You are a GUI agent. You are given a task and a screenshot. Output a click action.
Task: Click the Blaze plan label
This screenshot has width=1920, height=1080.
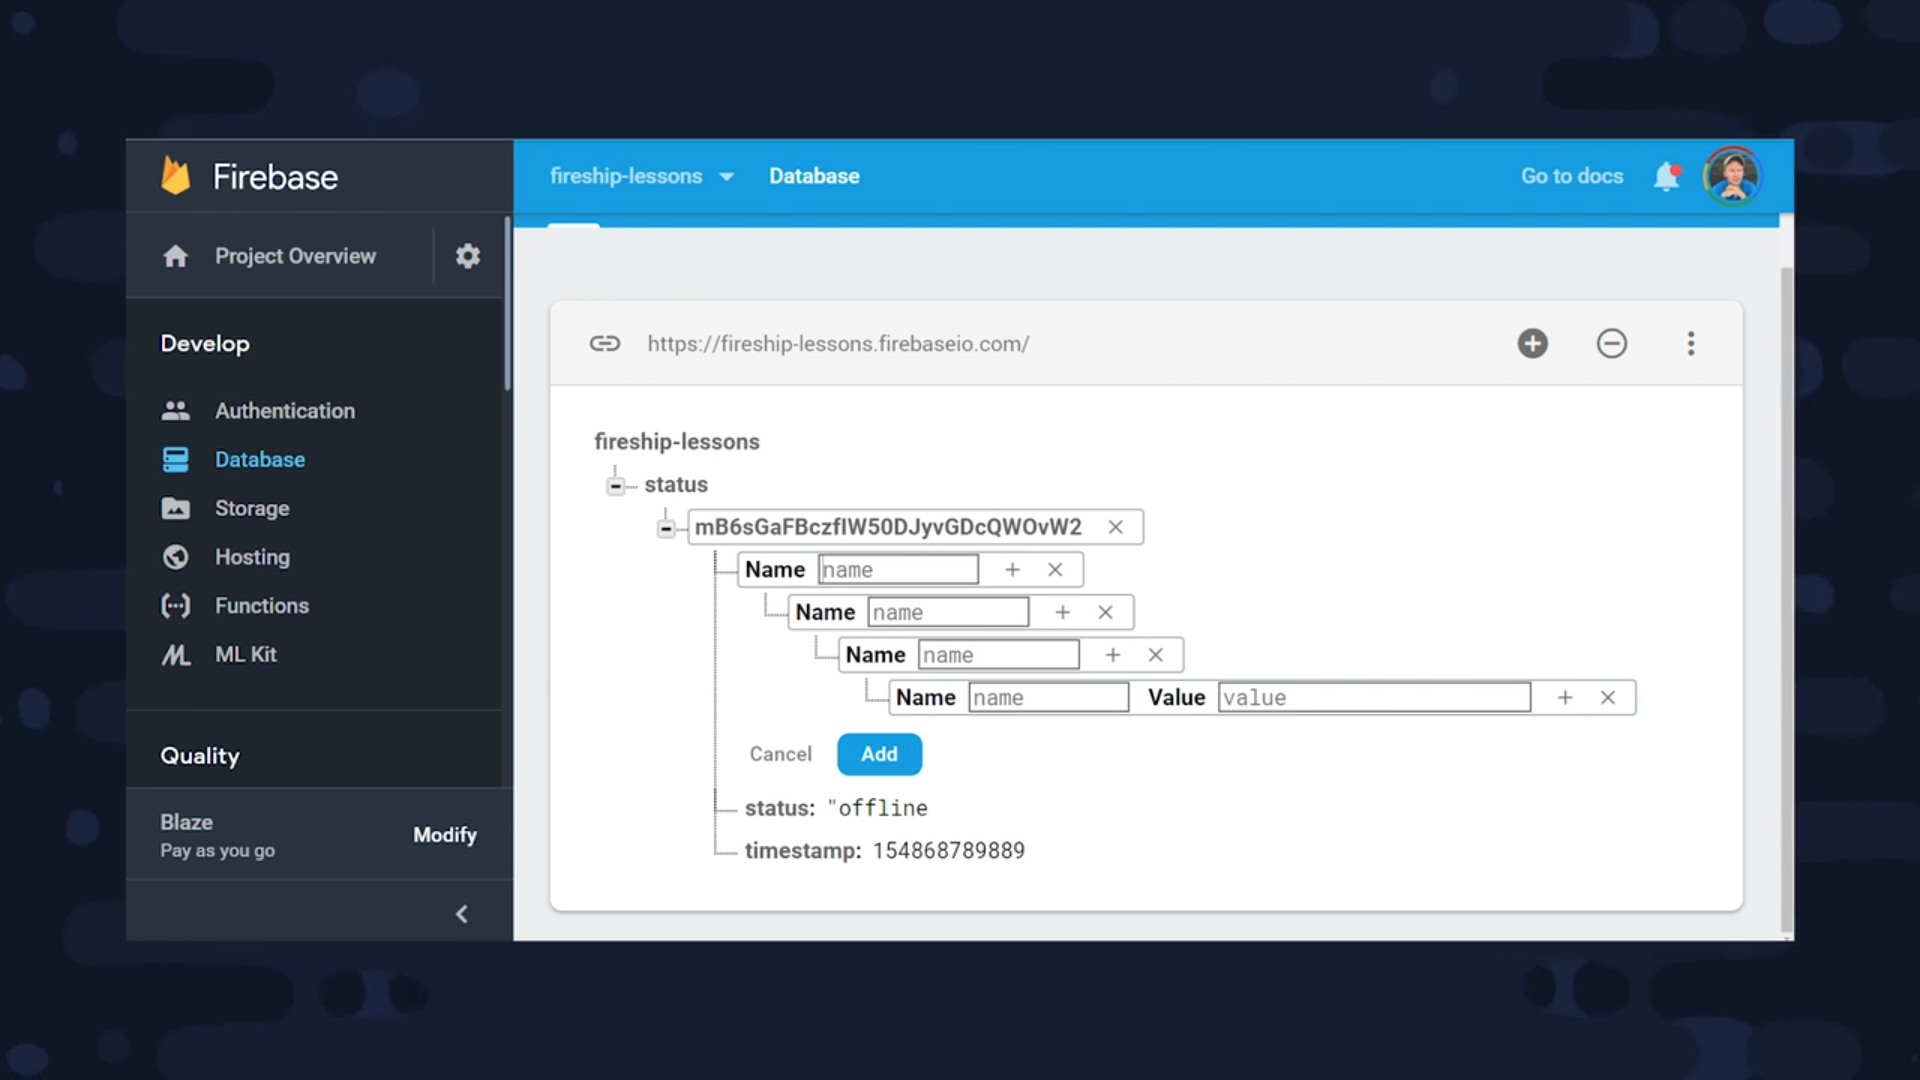(x=187, y=822)
